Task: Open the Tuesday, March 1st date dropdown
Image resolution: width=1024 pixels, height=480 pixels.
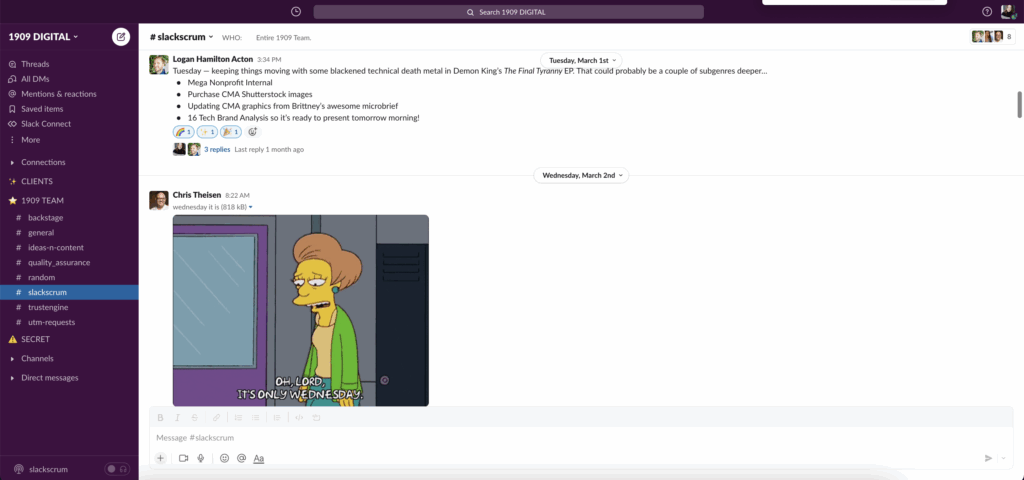Action: (581, 59)
